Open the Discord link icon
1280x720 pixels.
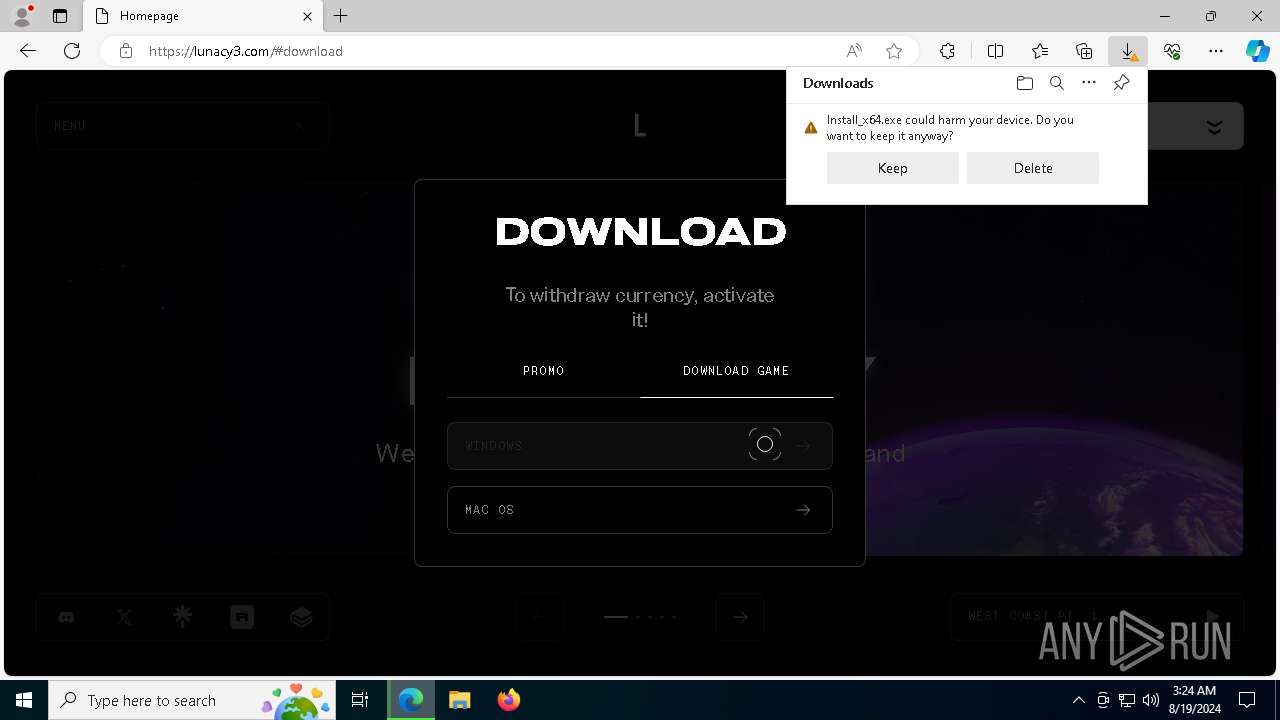click(66, 617)
